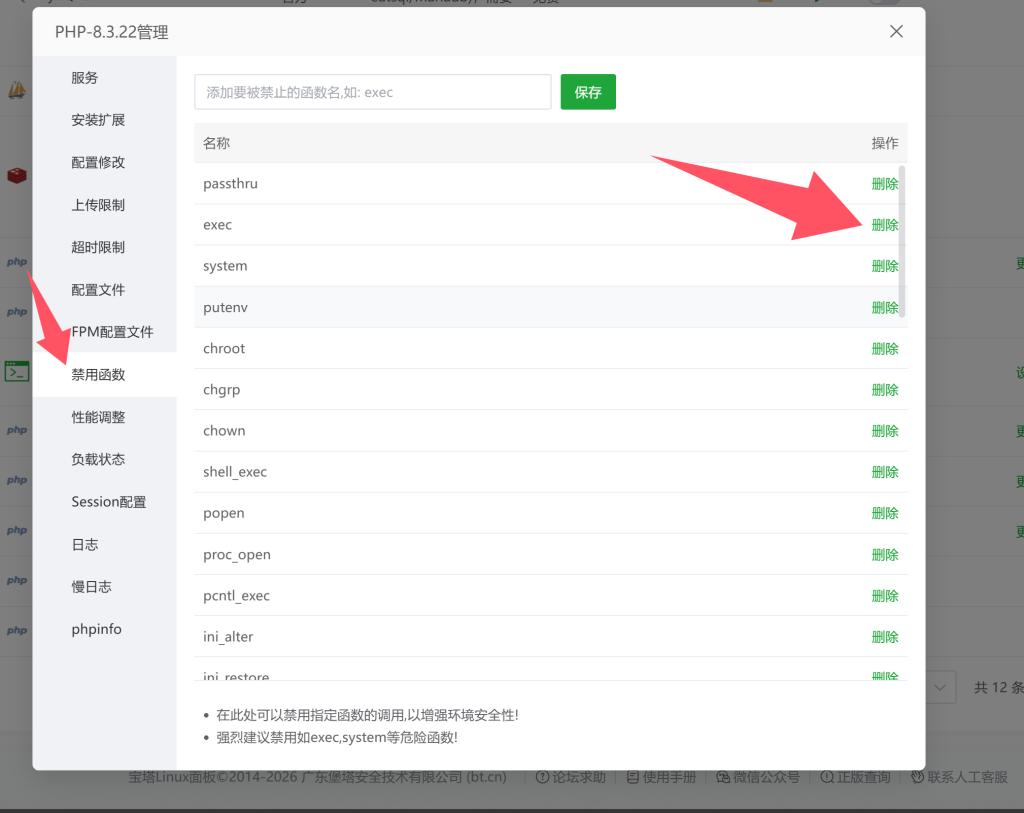
Task: Delete the chgrp function entry
Action: [885, 390]
